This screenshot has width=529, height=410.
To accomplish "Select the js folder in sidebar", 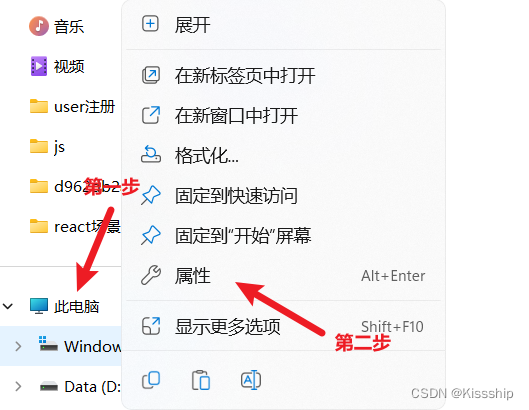I will [47, 146].
